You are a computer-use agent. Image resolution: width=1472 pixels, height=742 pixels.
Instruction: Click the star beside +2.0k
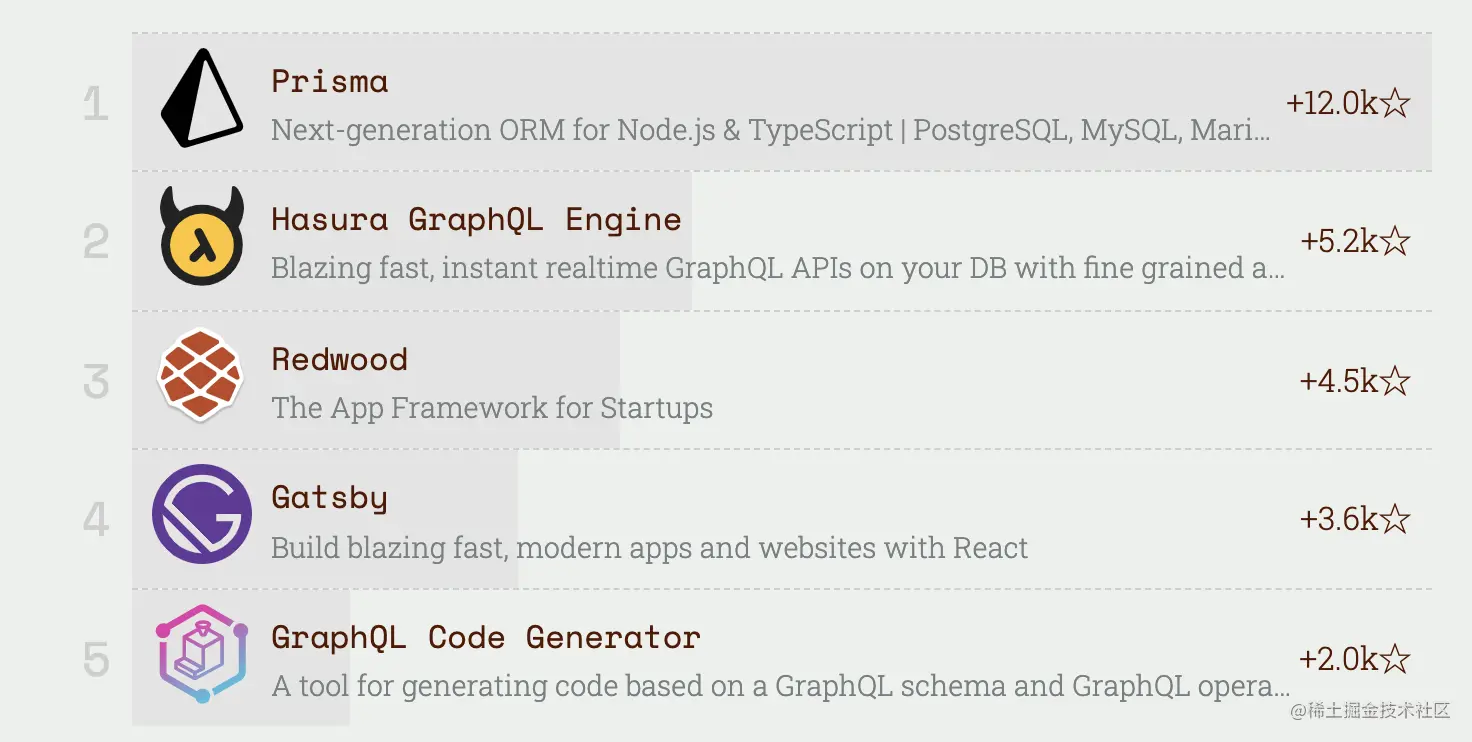click(x=1395, y=659)
